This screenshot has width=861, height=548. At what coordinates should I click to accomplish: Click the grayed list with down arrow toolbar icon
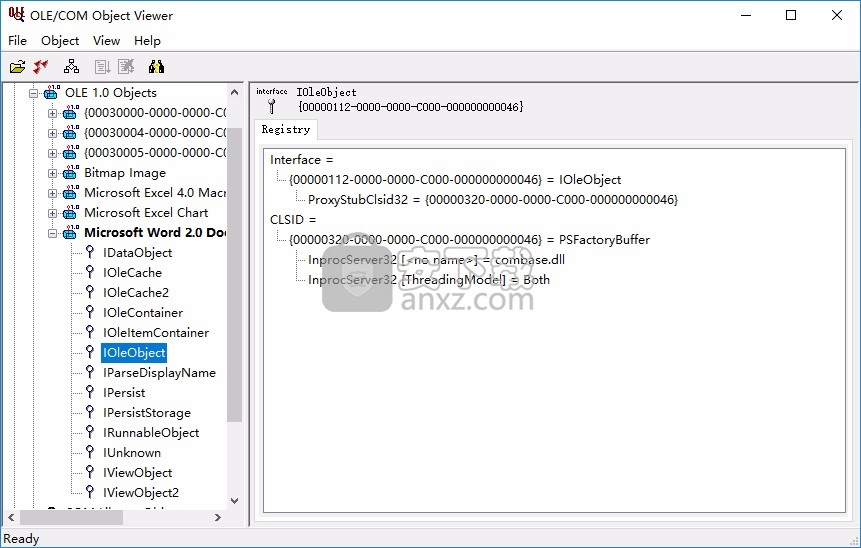click(102, 67)
